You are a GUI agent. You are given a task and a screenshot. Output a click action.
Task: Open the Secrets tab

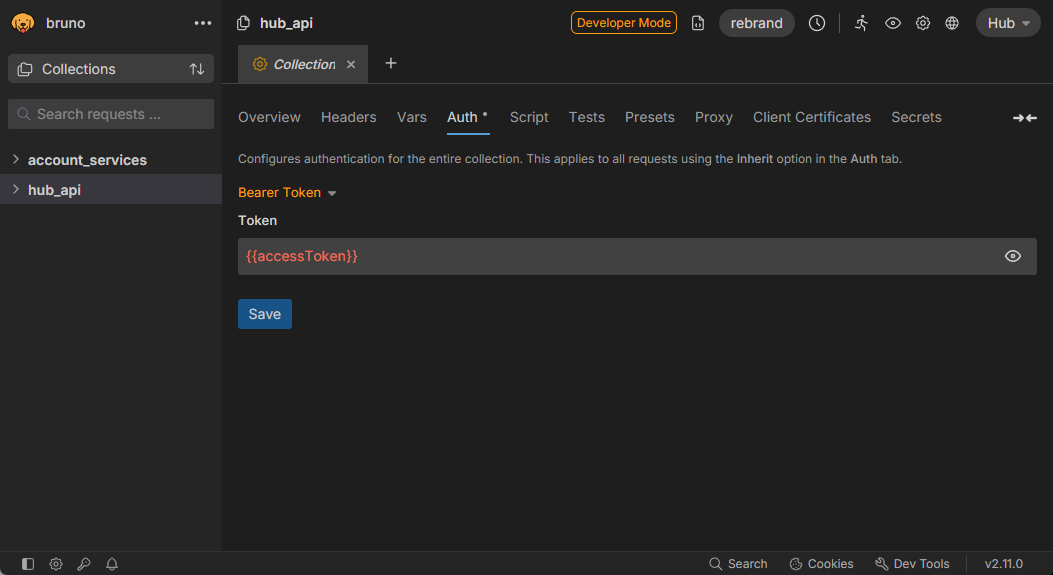(x=916, y=117)
